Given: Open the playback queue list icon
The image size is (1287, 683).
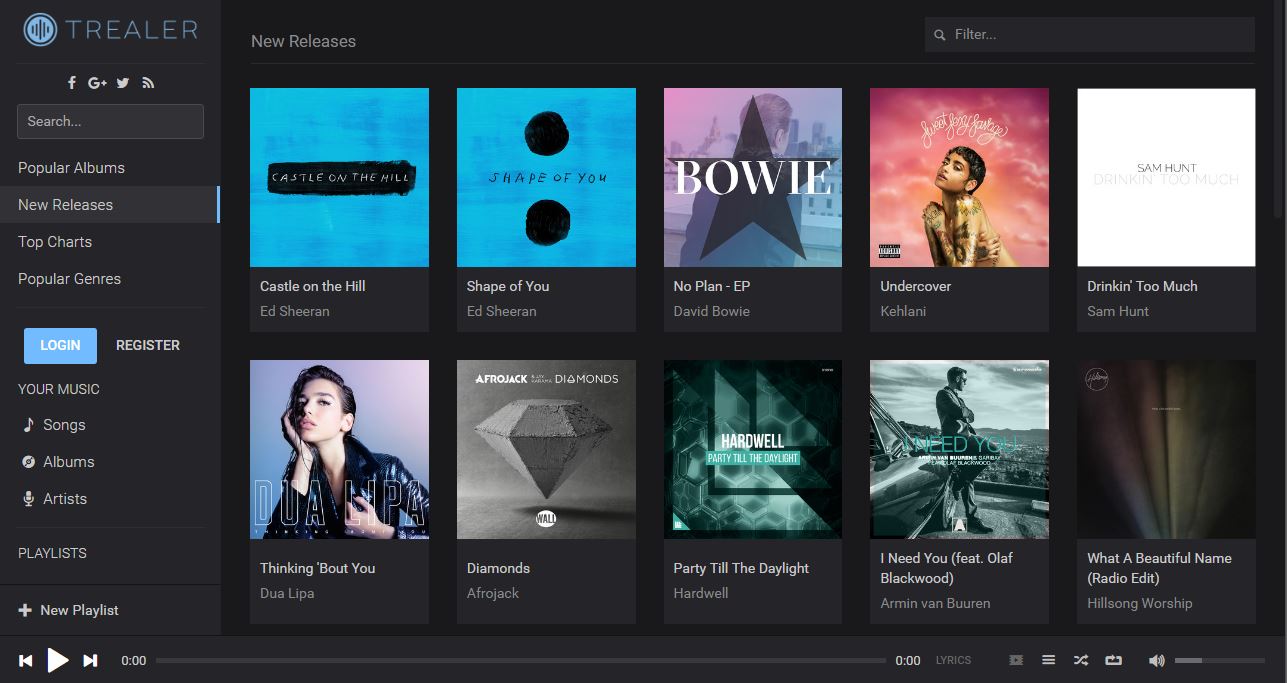Looking at the screenshot, I should tap(1048, 660).
